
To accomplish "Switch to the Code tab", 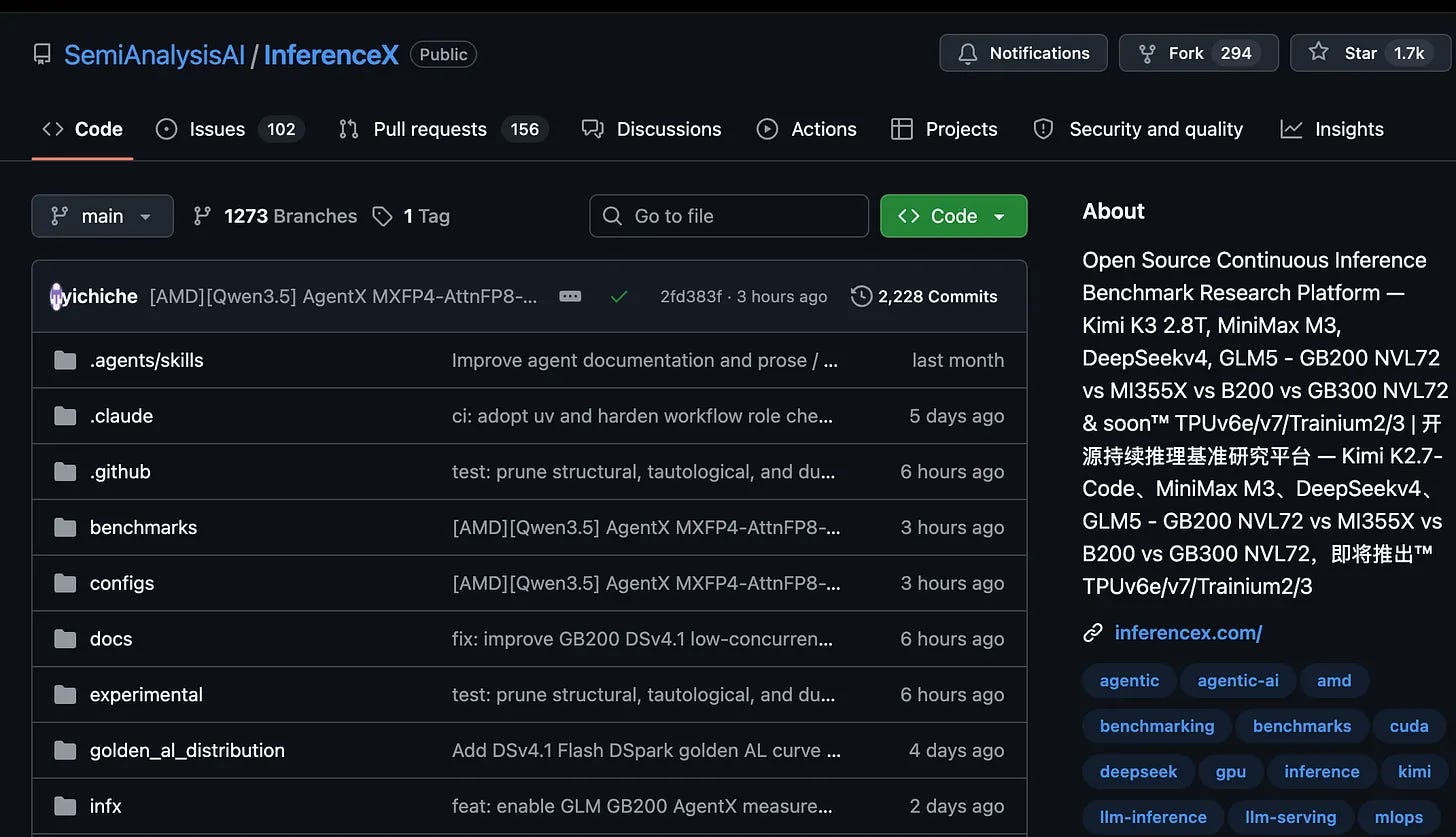I will click(82, 129).
